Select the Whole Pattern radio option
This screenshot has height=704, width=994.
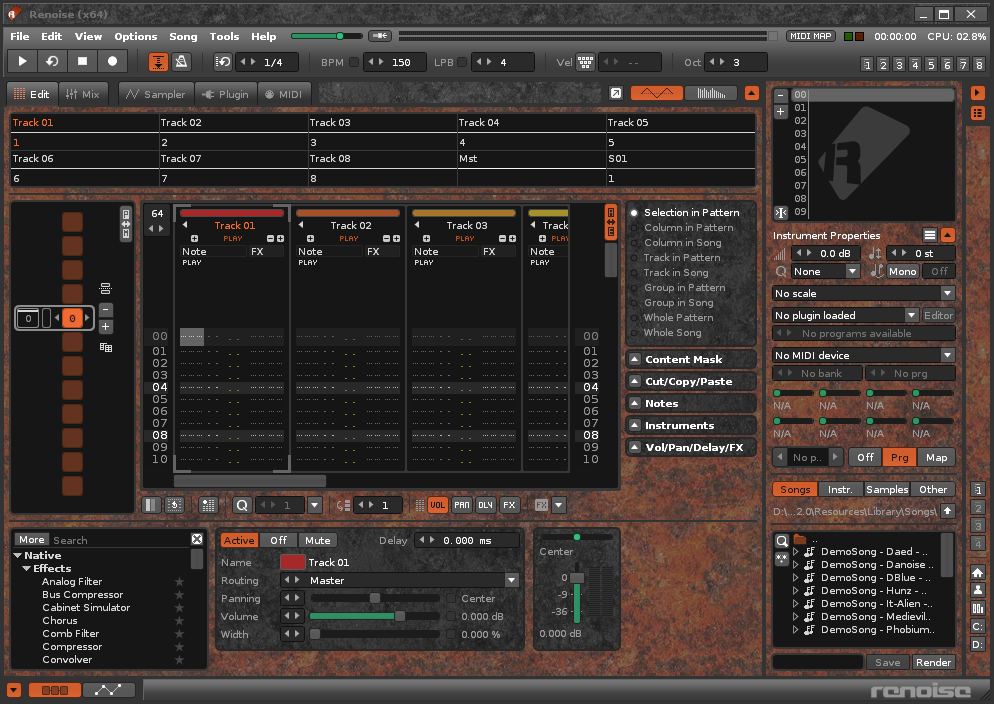tap(672, 317)
